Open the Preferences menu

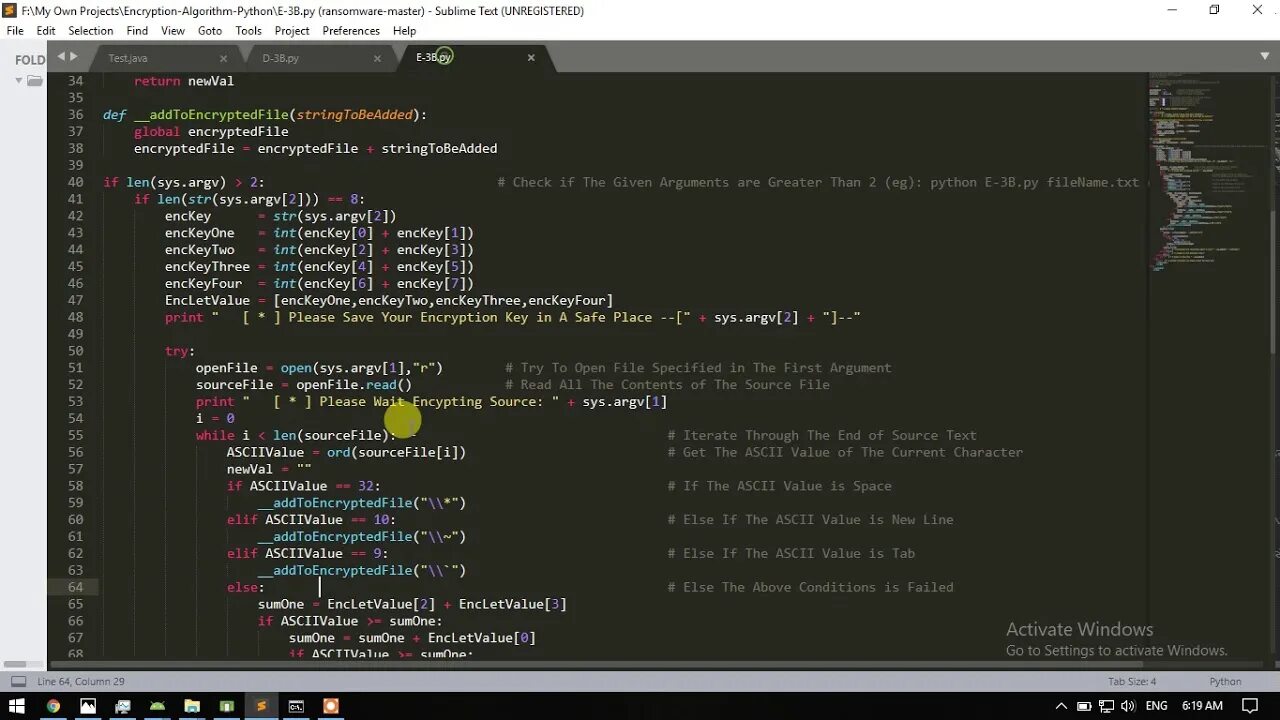click(351, 31)
